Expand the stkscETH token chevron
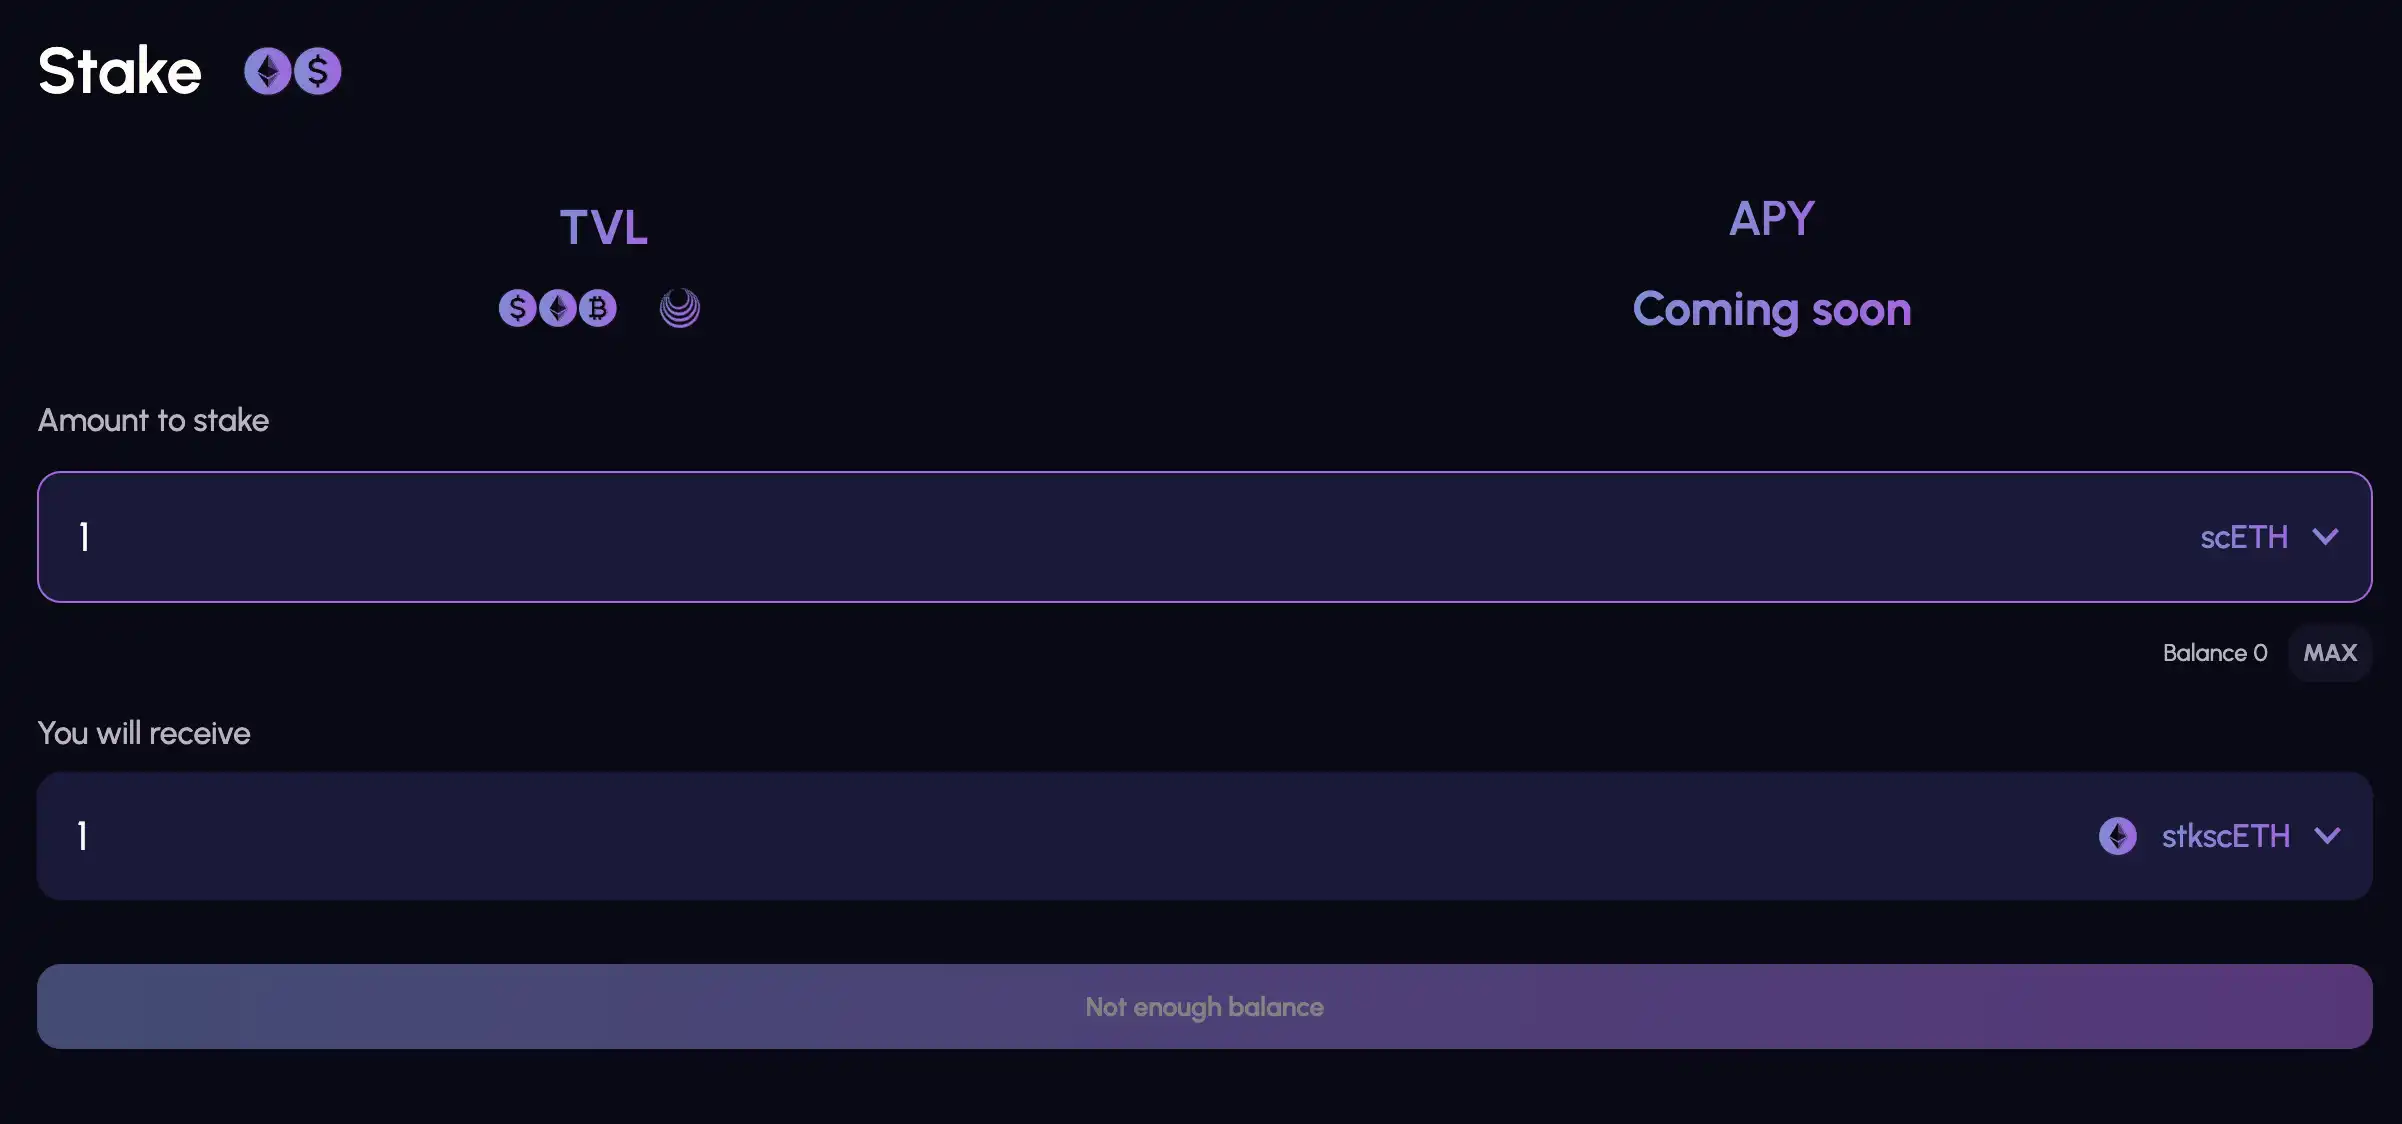This screenshot has width=2402, height=1124. 2327,836
